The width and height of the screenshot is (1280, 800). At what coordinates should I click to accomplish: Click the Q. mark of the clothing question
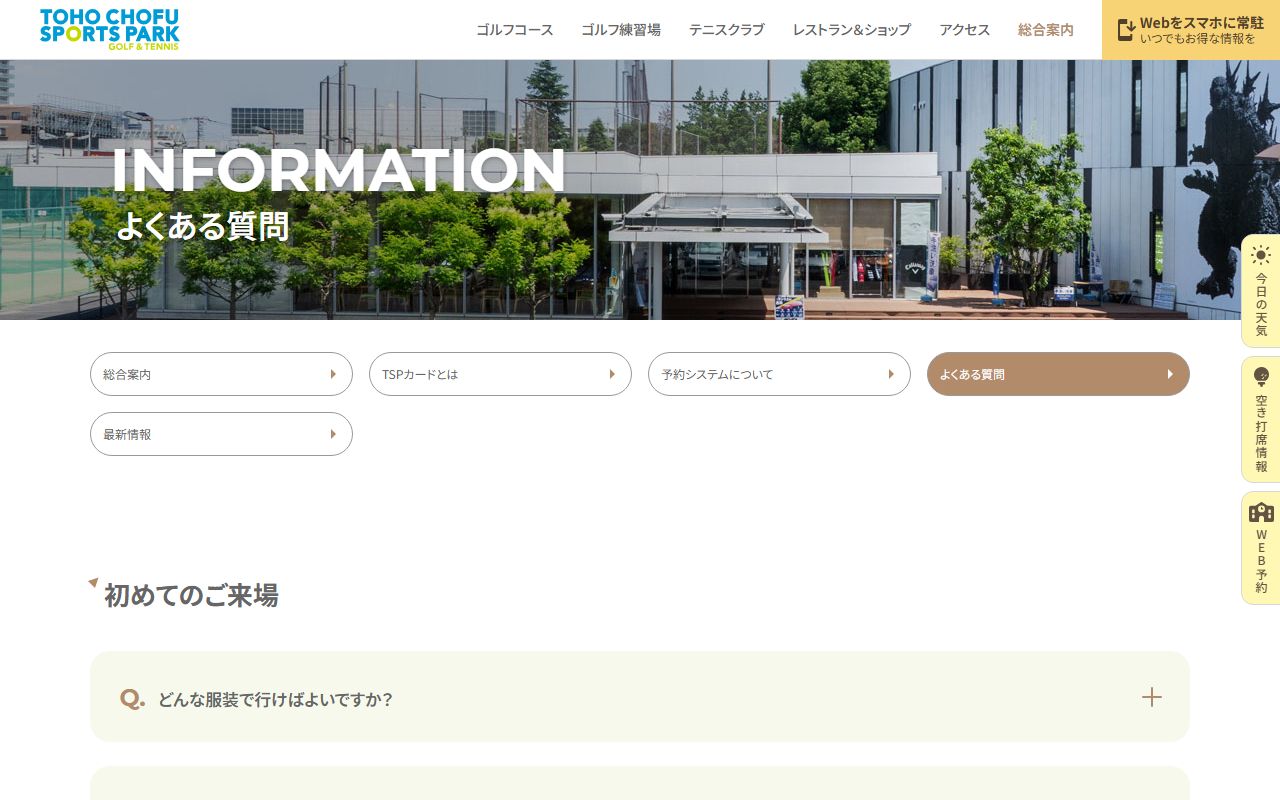point(132,698)
